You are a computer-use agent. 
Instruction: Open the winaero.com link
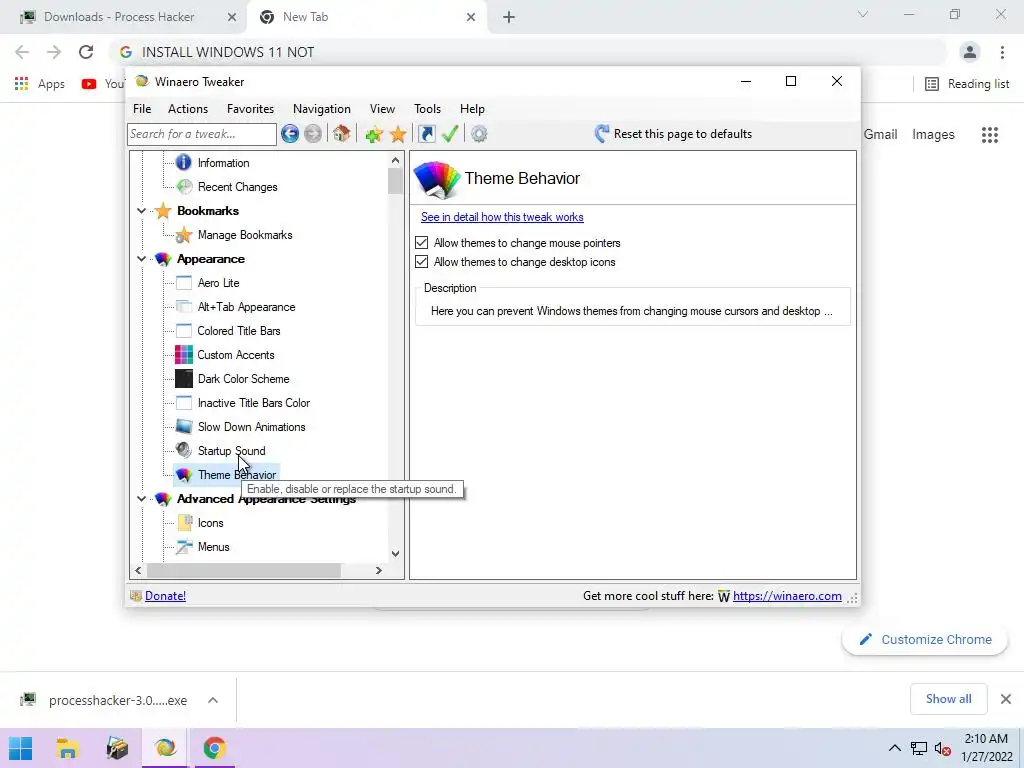(787, 596)
